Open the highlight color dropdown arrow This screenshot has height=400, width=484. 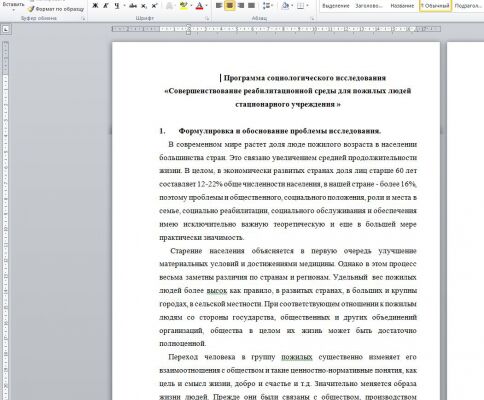click(x=191, y=6)
